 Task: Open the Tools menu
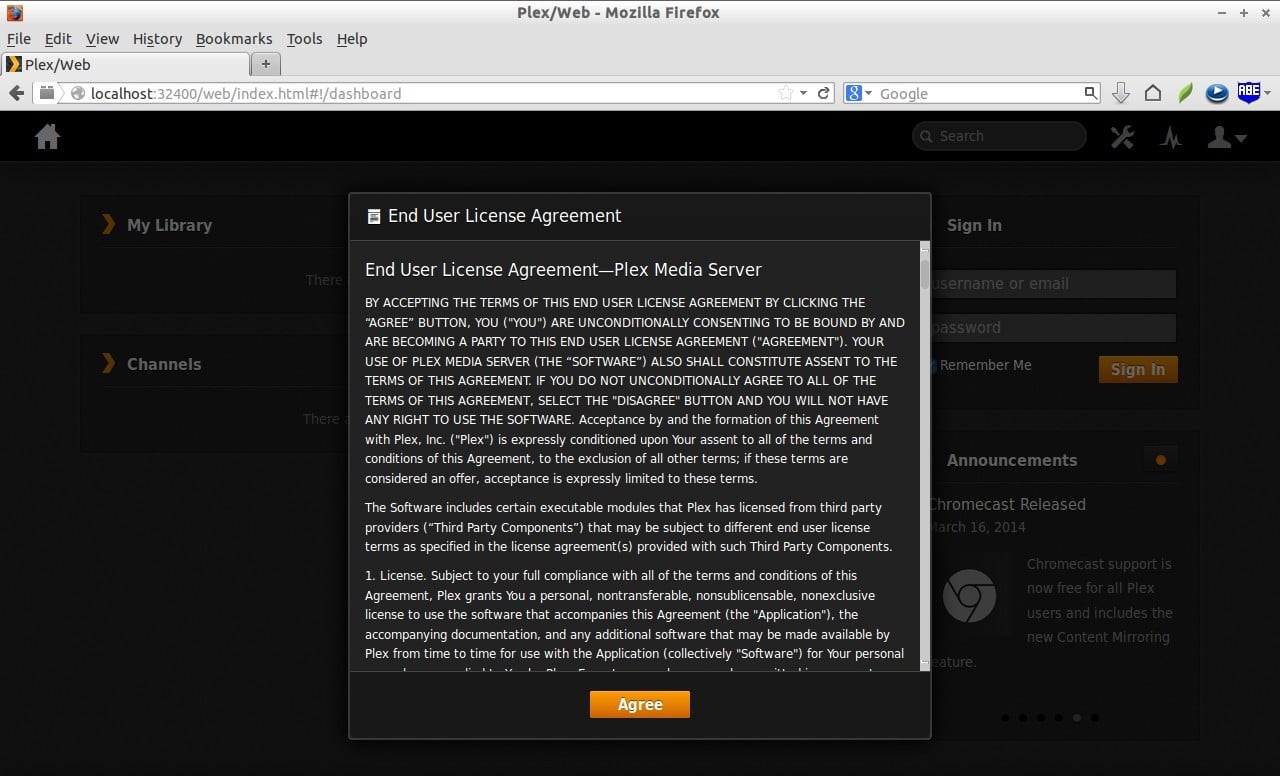[304, 39]
